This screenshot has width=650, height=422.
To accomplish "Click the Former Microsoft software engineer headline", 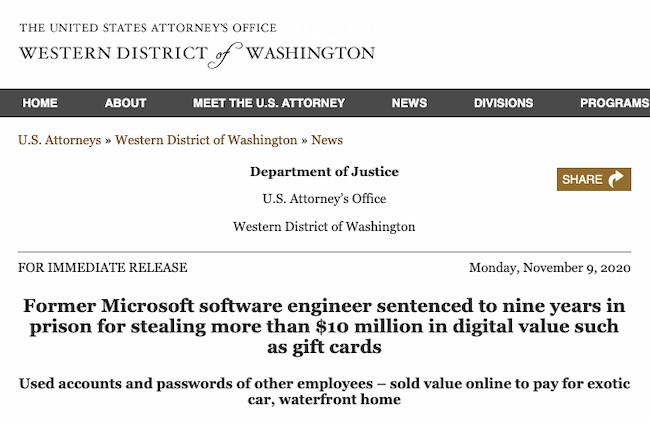I will [x=324, y=326].
